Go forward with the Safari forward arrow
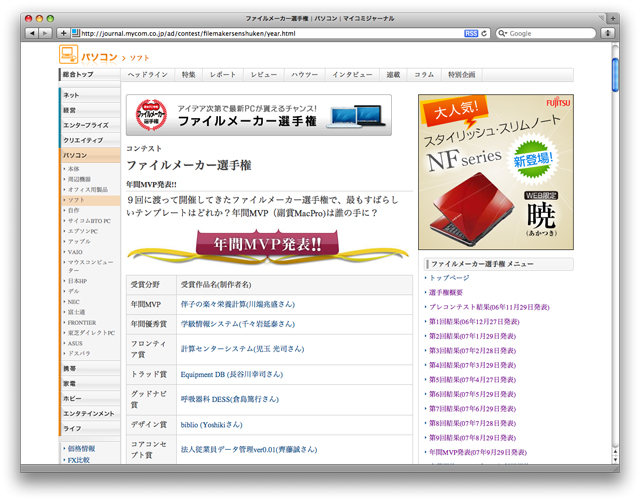Screen dimensions: 640x501 [45, 33]
